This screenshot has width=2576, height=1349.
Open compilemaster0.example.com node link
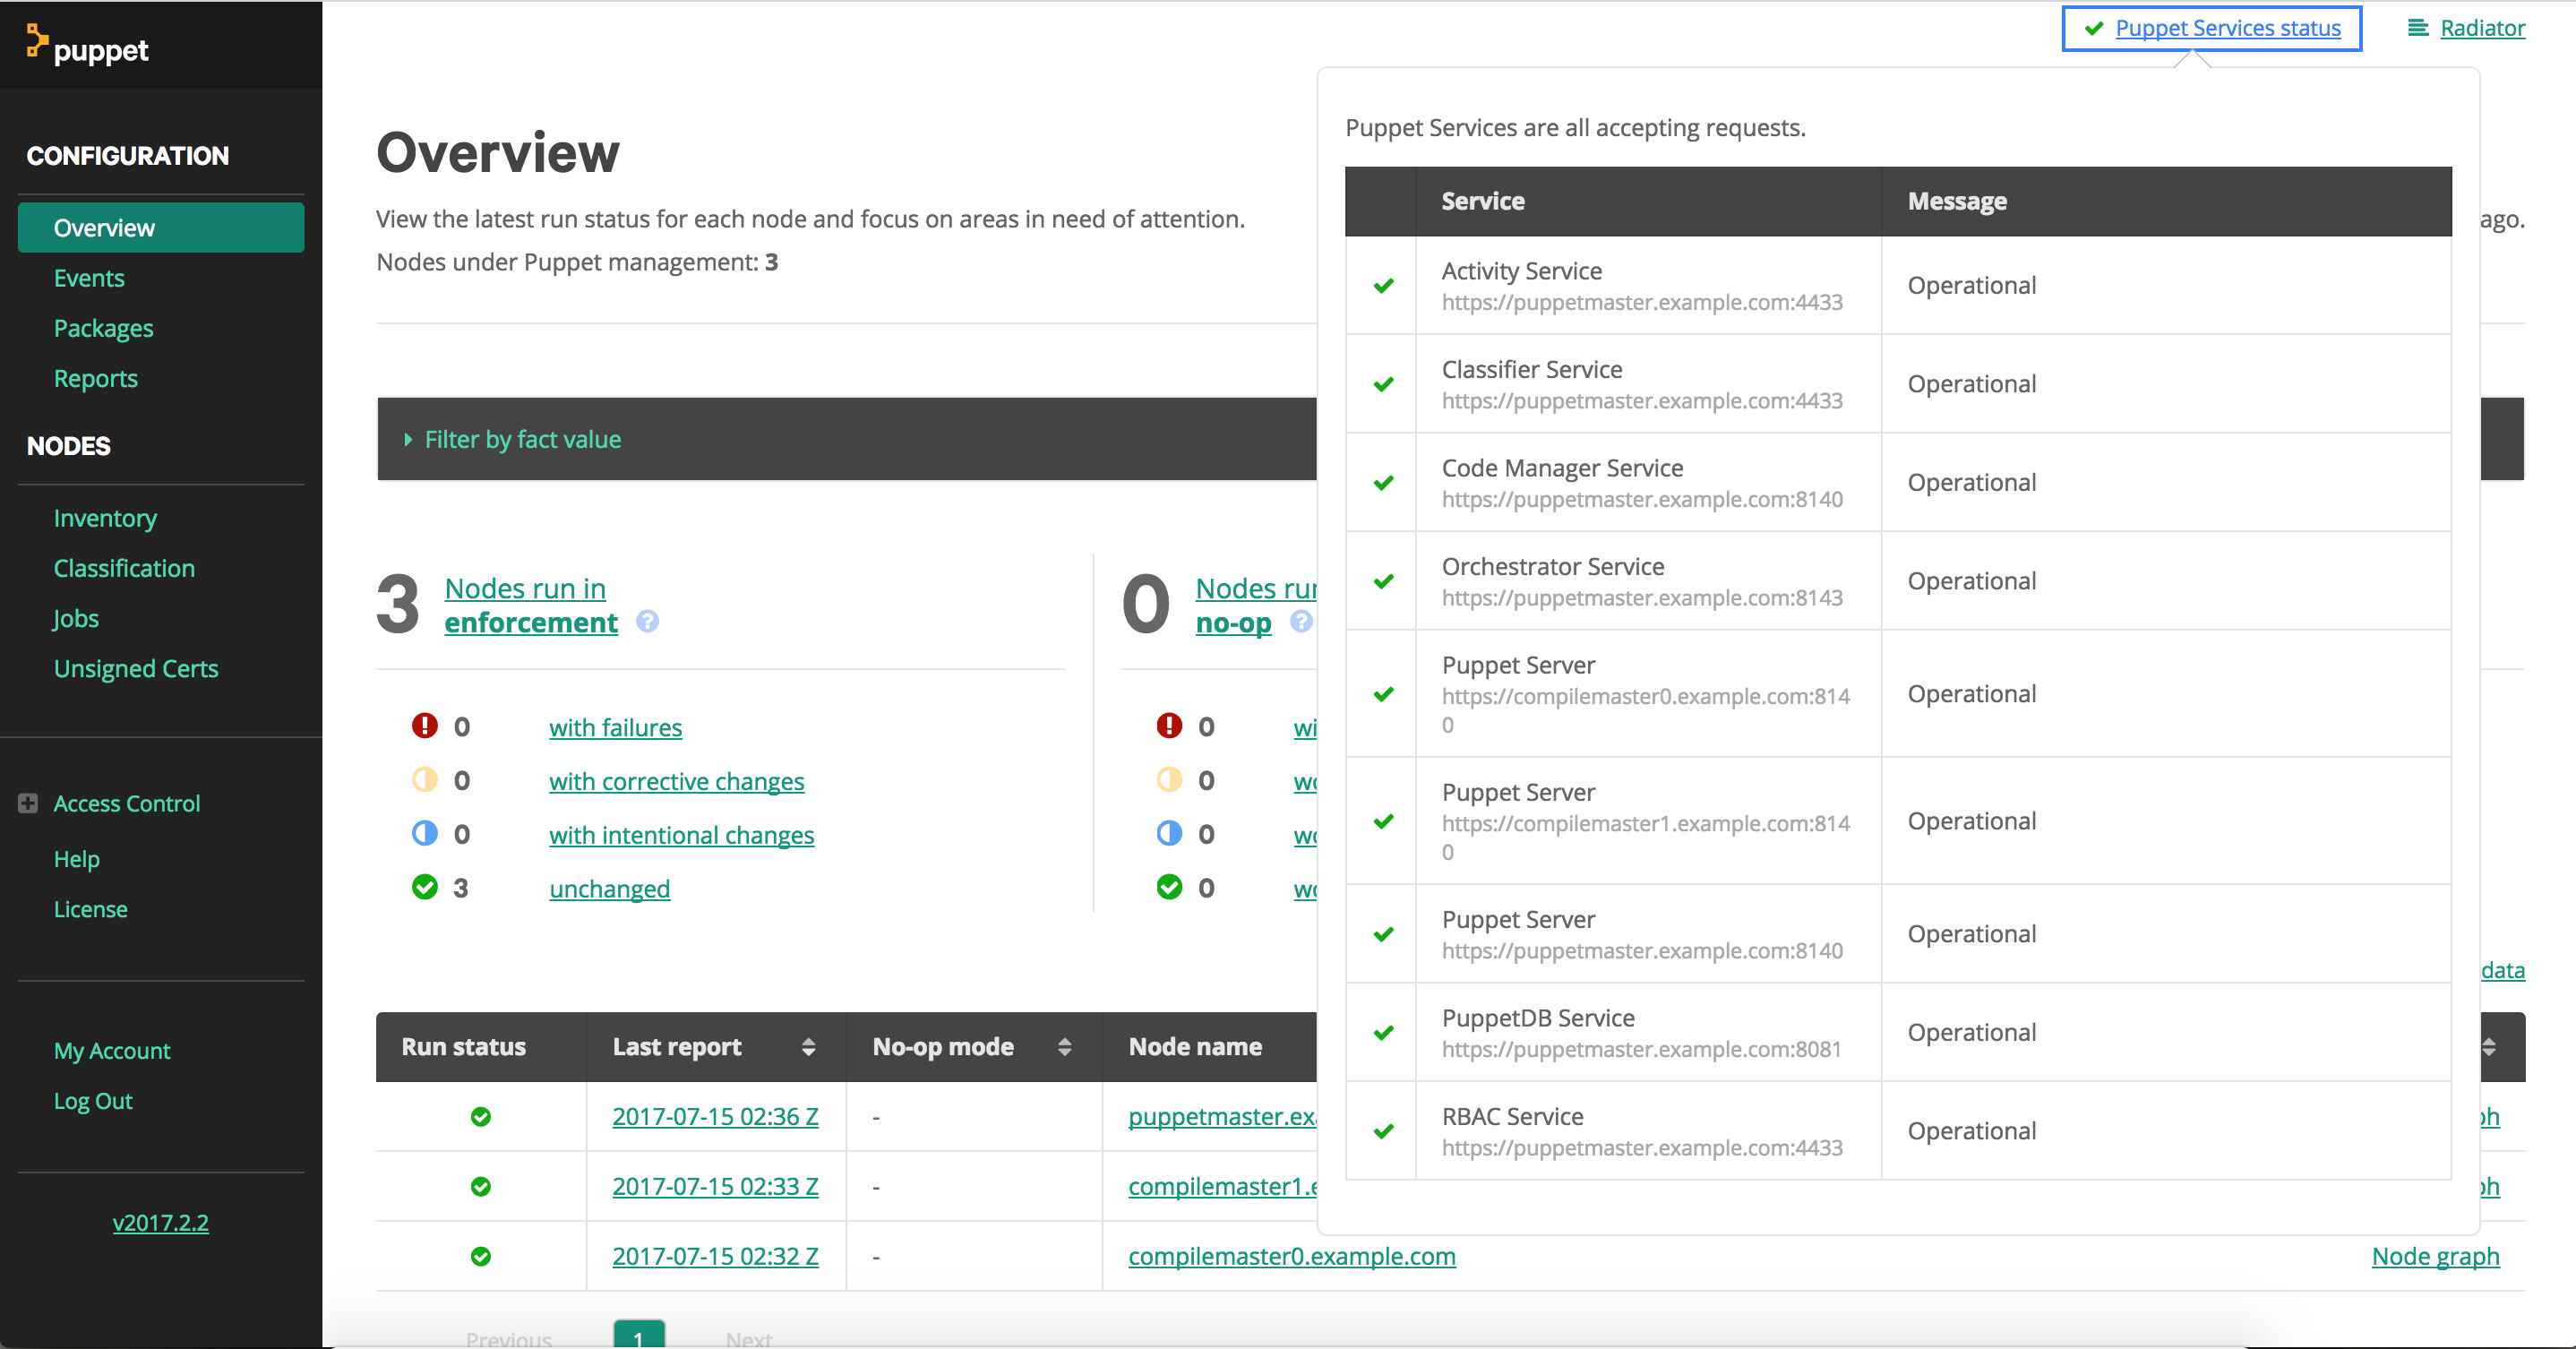[x=1291, y=1256]
